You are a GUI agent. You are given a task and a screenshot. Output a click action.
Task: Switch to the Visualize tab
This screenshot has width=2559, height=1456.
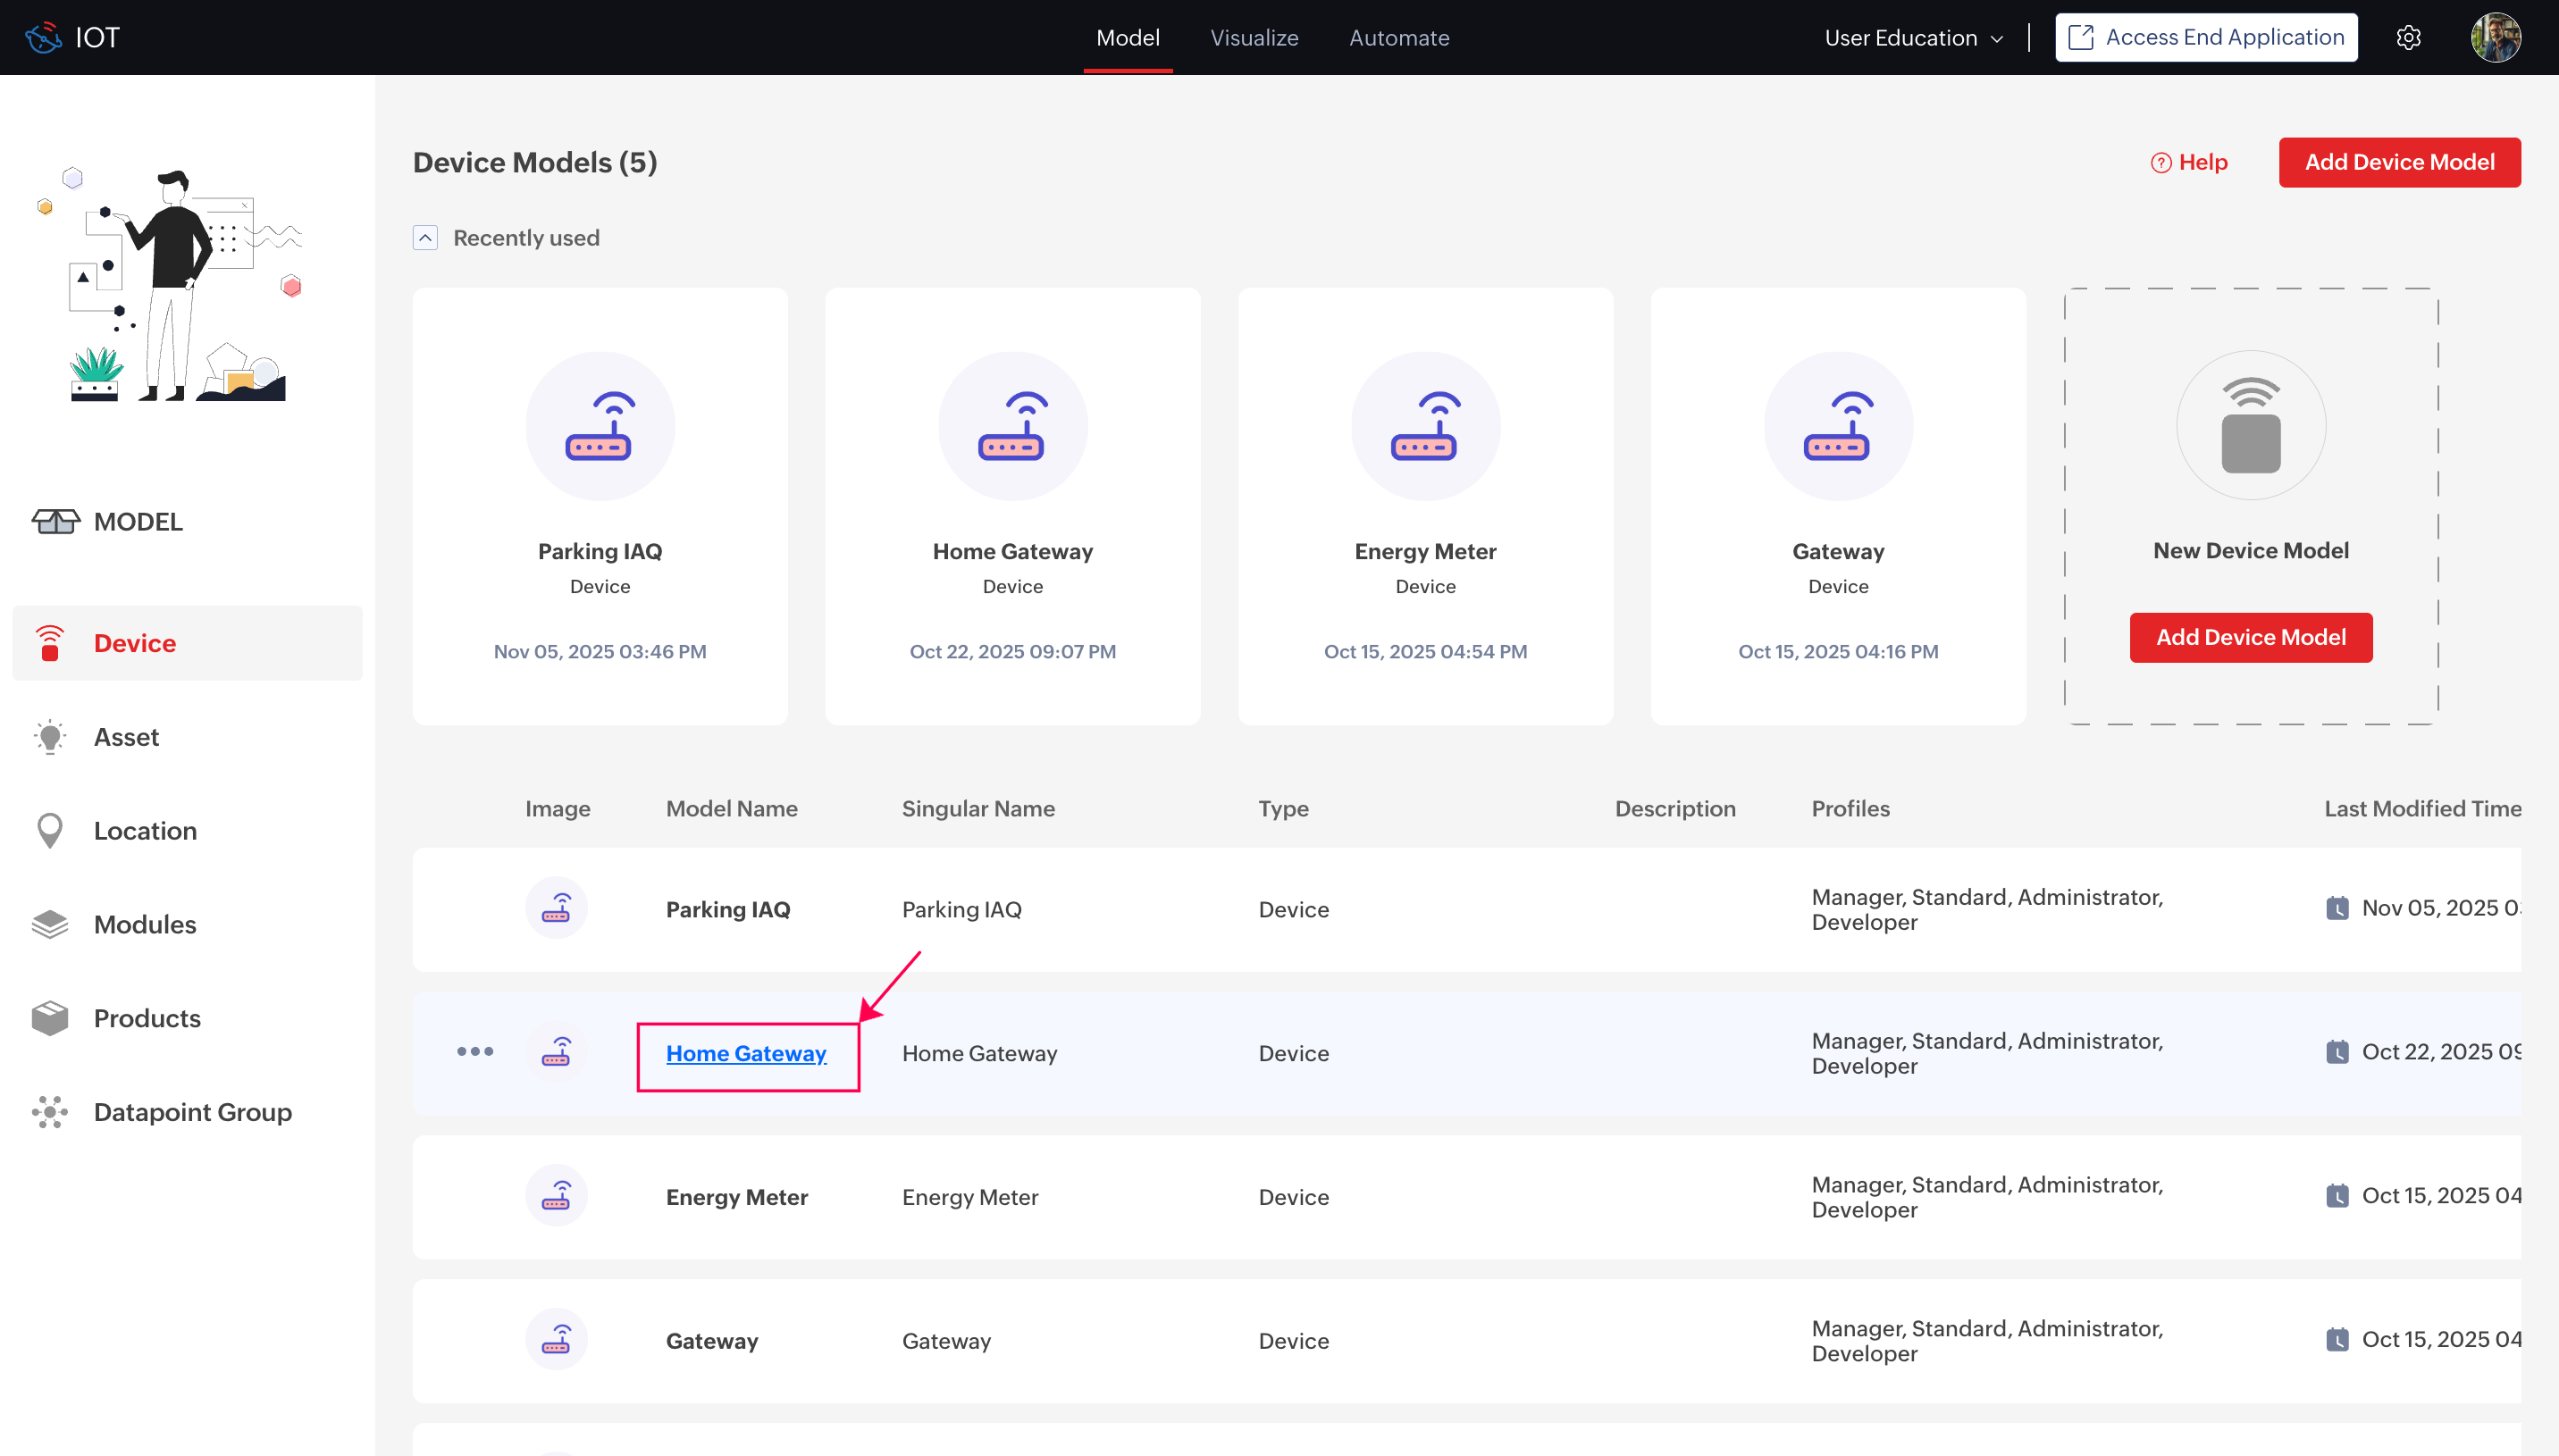pyautogui.click(x=1254, y=38)
